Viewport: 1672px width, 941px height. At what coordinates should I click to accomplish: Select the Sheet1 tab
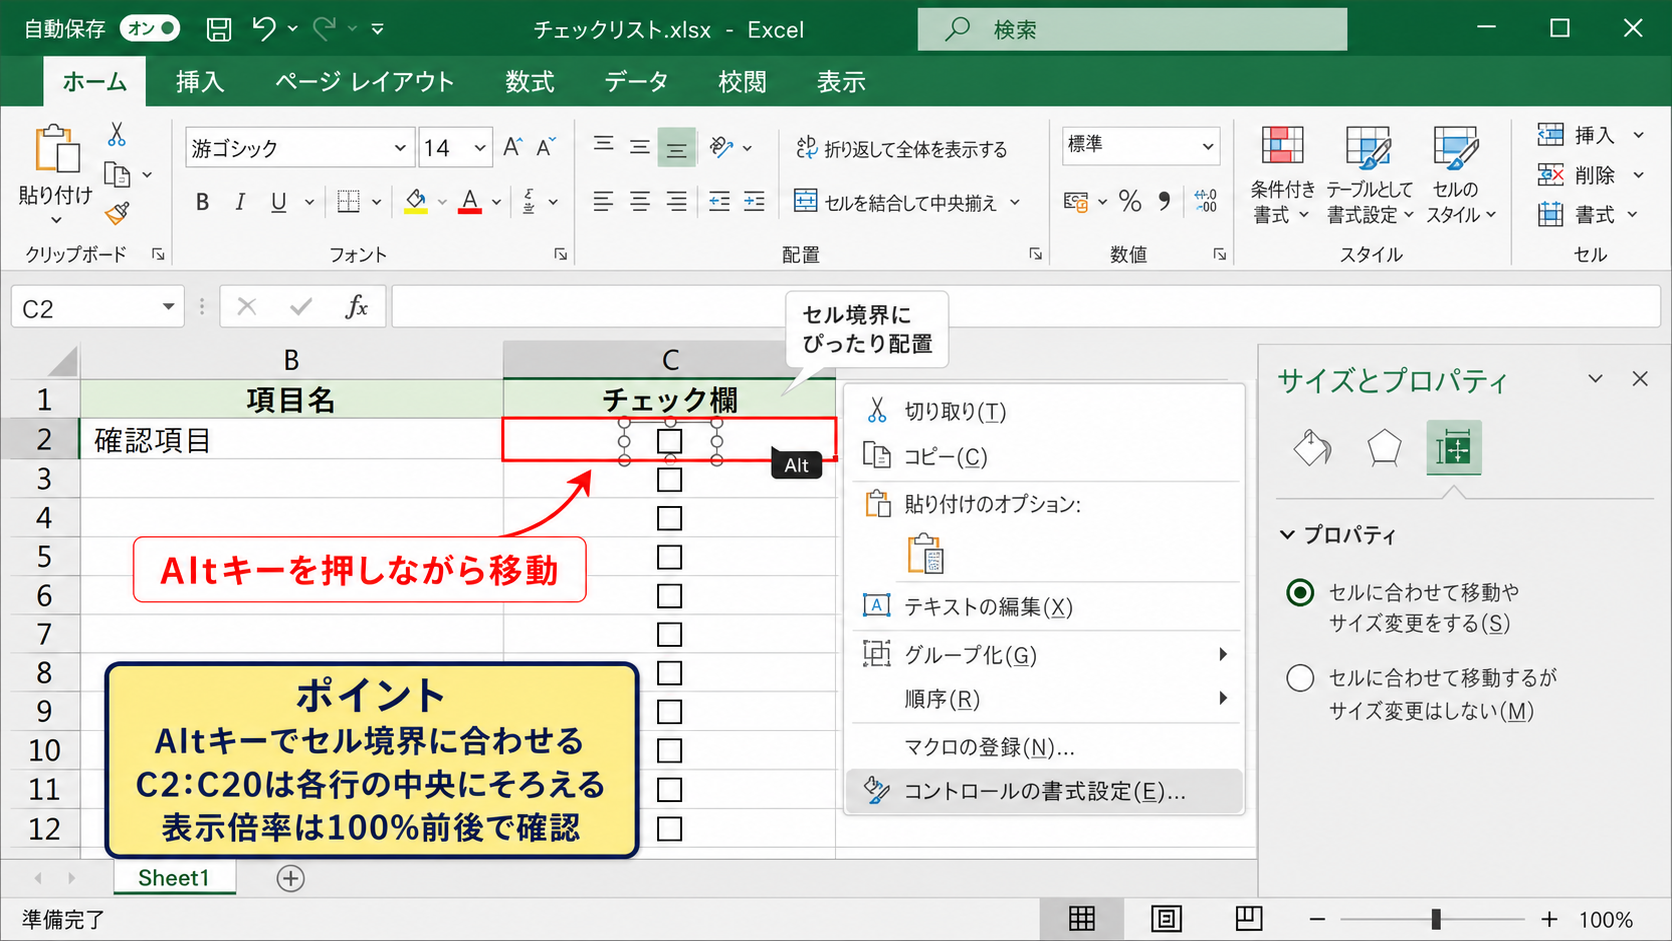(174, 878)
